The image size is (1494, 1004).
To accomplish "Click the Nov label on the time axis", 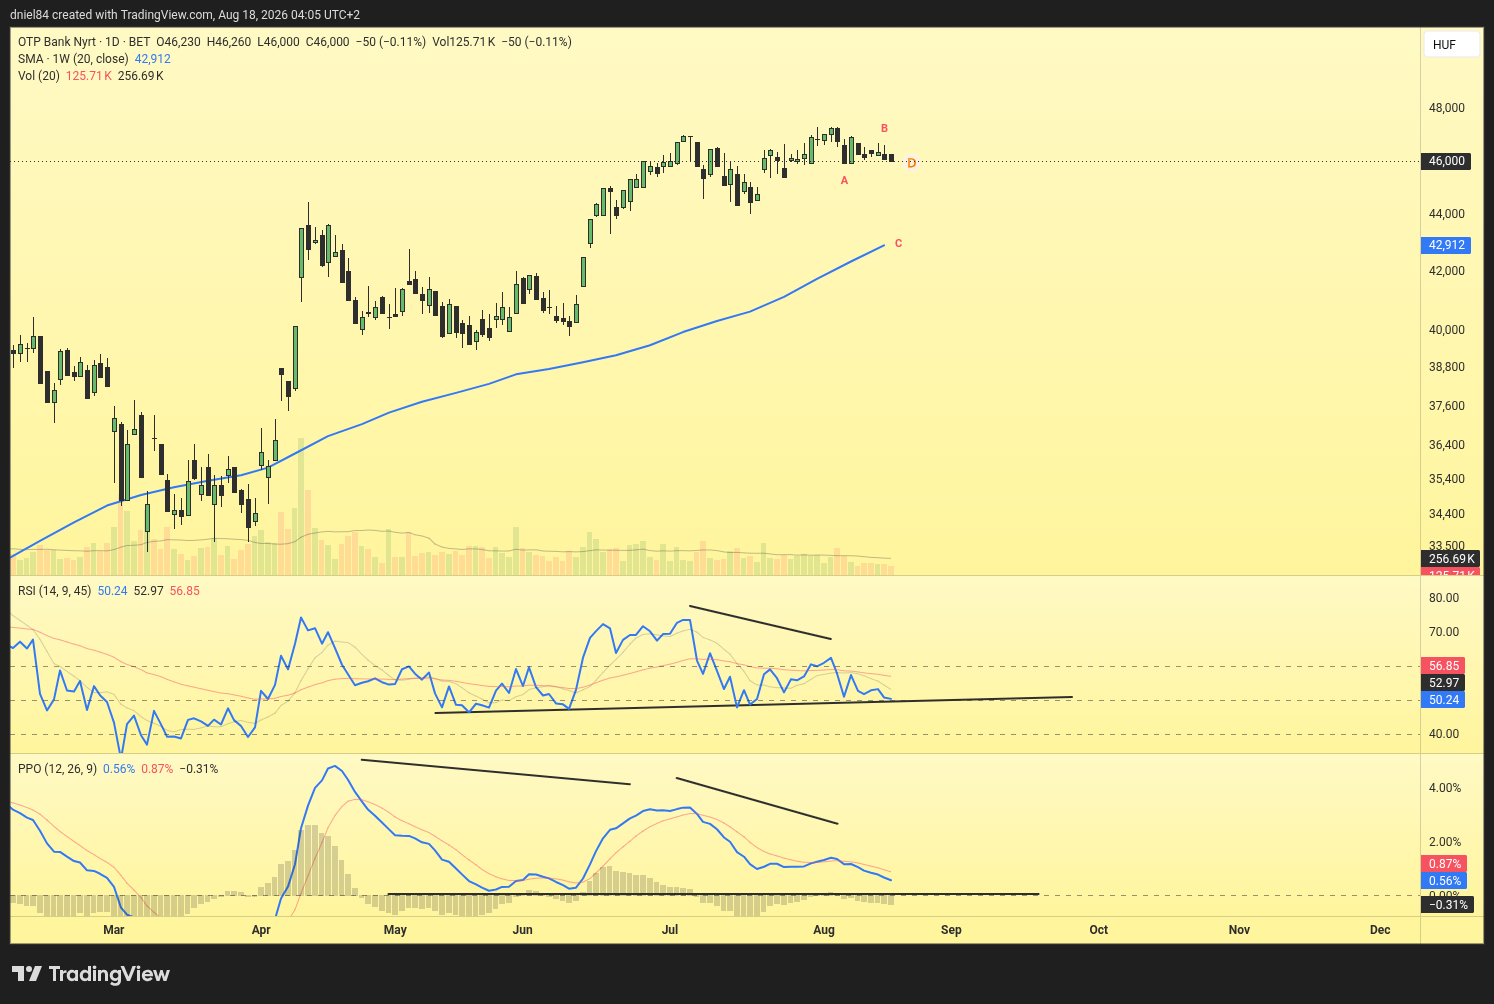I will (x=1239, y=930).
